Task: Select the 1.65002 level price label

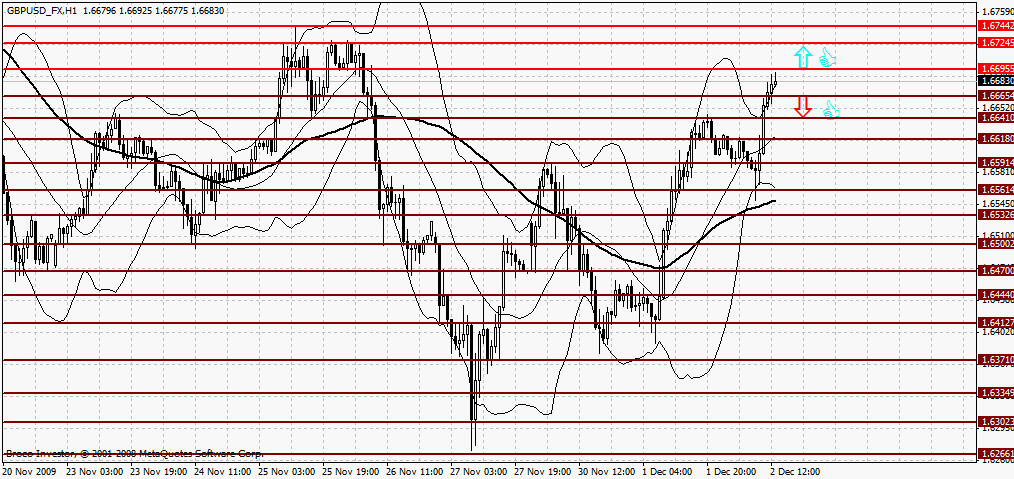Action: (997, 244)
